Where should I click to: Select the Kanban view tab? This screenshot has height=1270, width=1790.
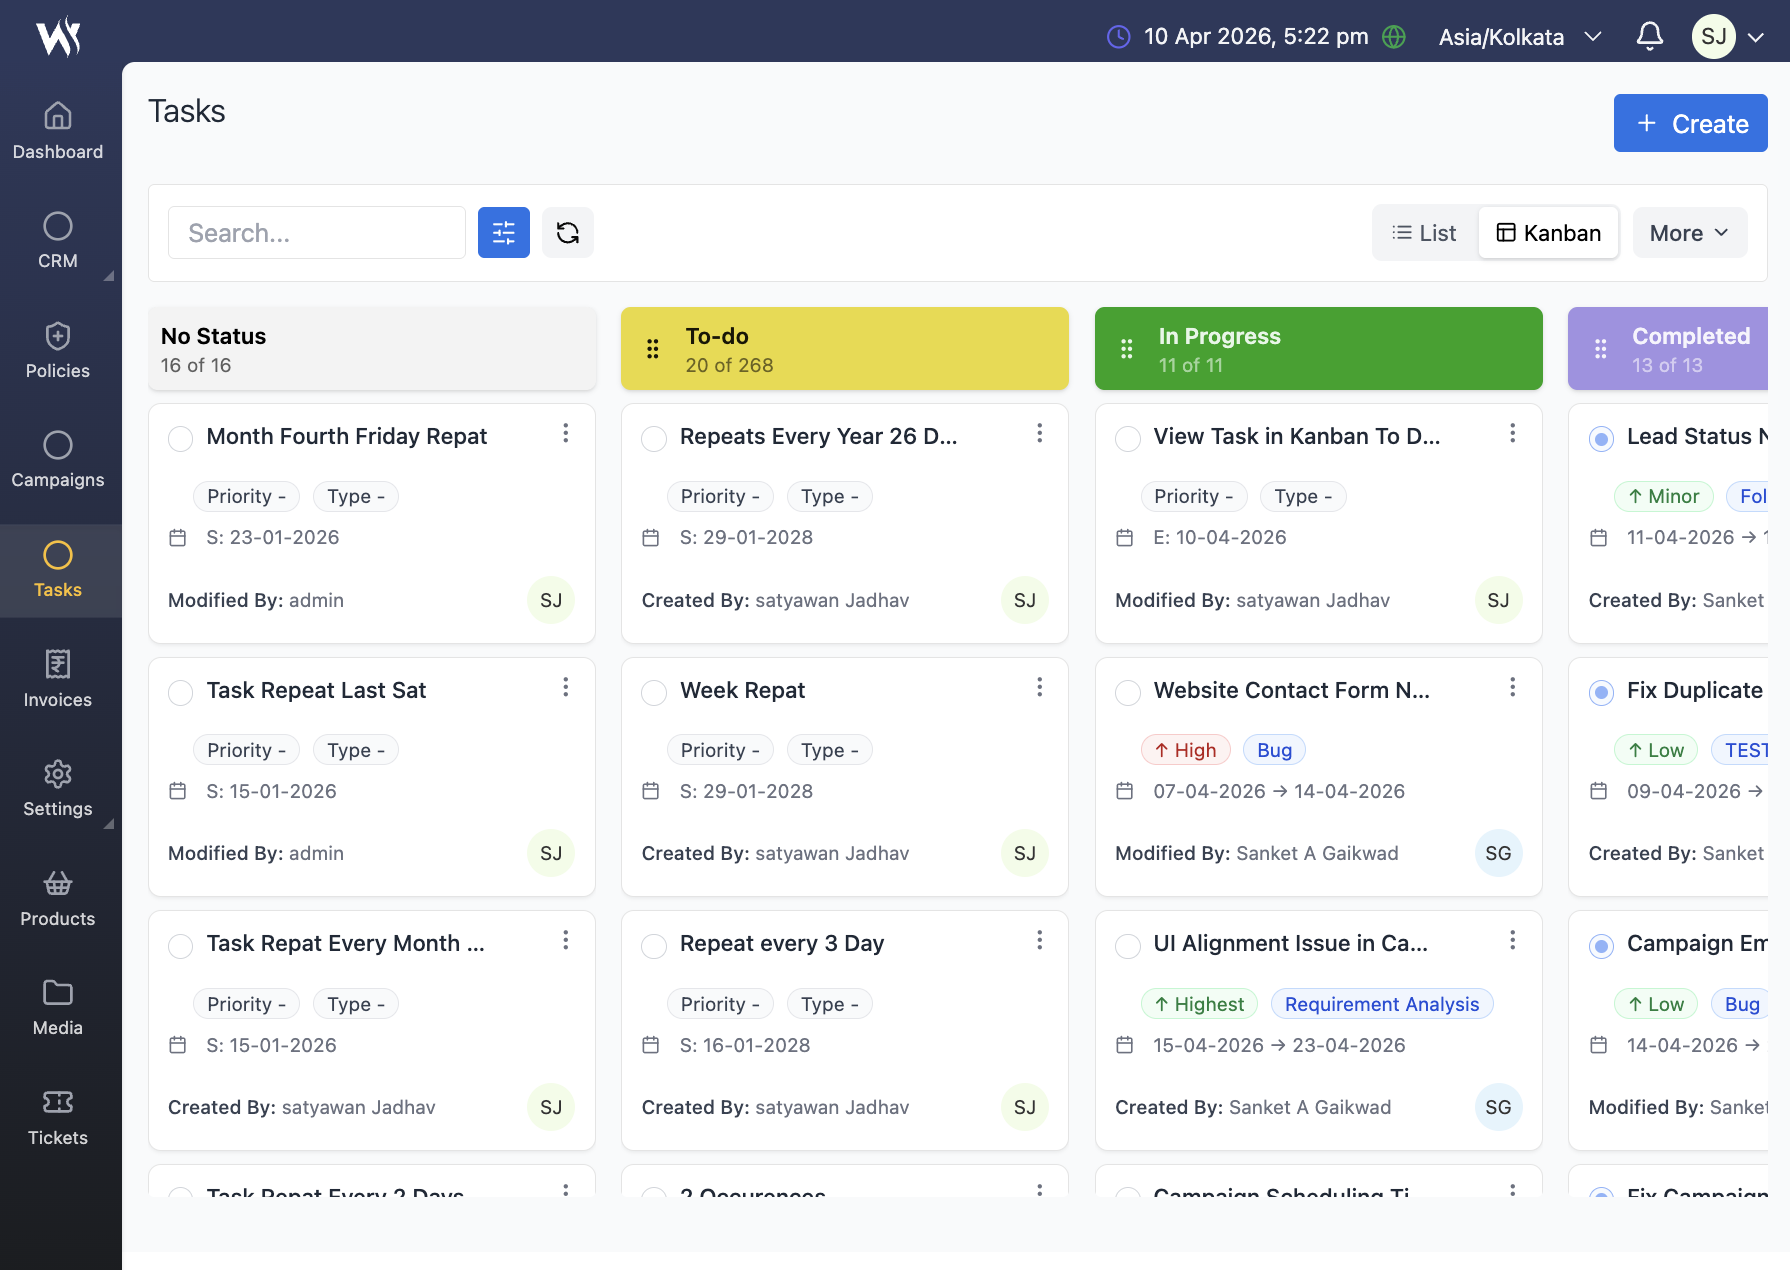pyautogui.click(x=1548, y=233)
